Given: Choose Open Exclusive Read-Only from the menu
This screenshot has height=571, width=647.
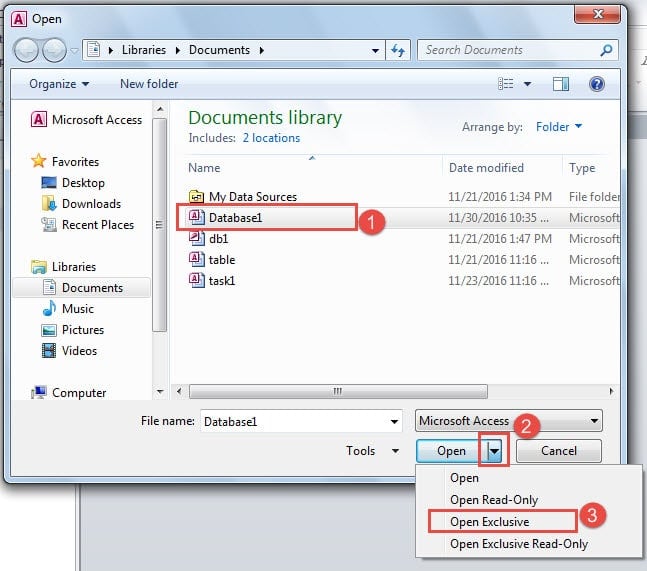Looking at the screenshot, I should coord(519,544).
